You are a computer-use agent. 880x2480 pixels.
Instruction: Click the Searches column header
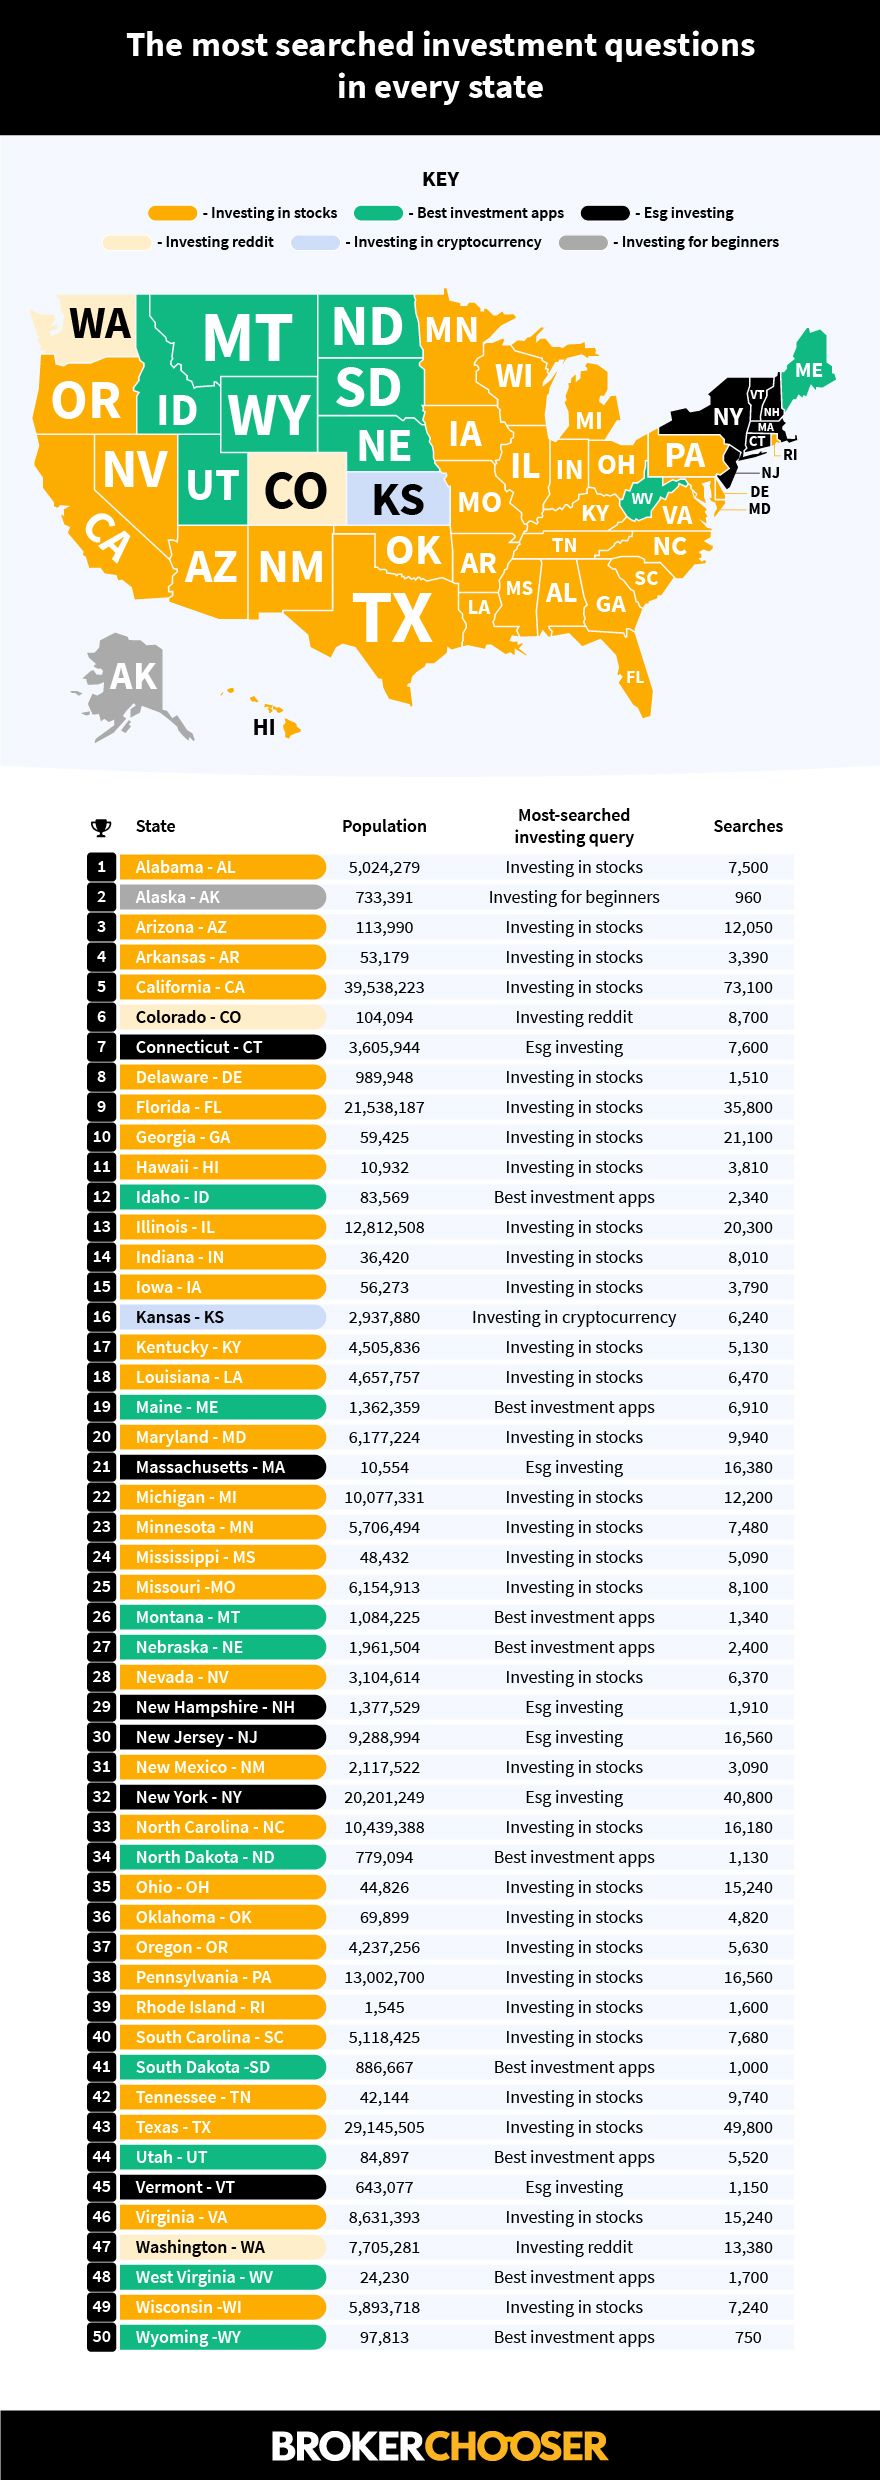click(x=748, y=826)
